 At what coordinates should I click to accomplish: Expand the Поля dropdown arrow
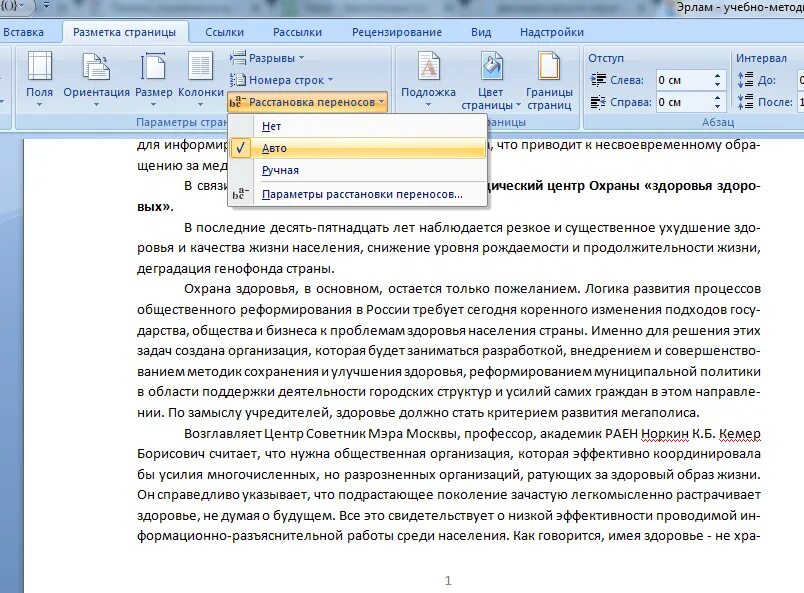[x=39, y=105]
